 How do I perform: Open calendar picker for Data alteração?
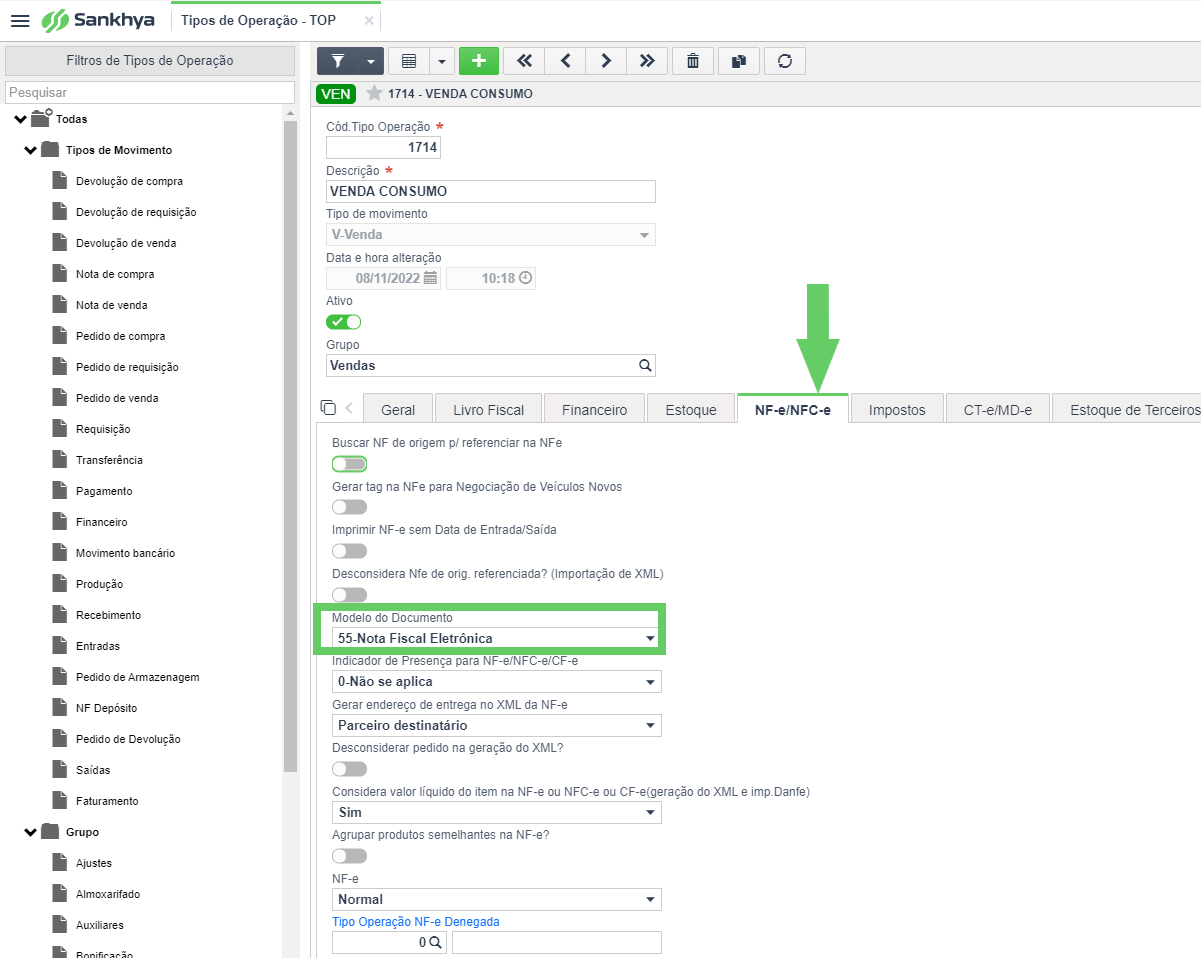click(x=430, y=278)
